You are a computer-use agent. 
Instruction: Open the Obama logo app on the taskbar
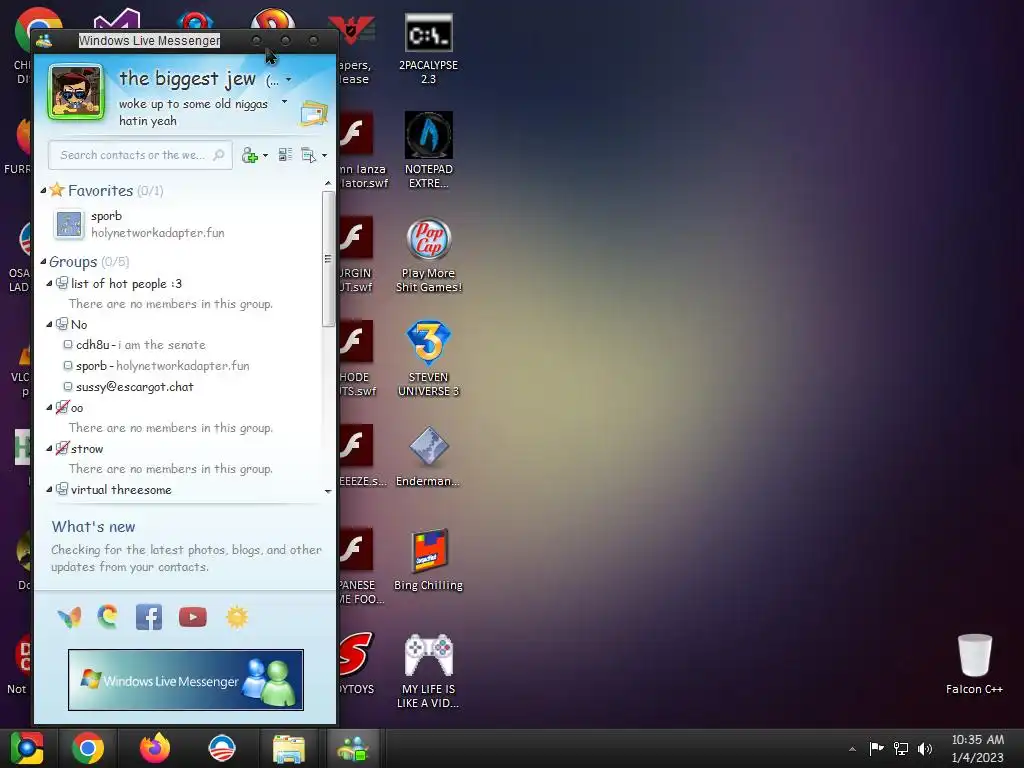(221, 748)
